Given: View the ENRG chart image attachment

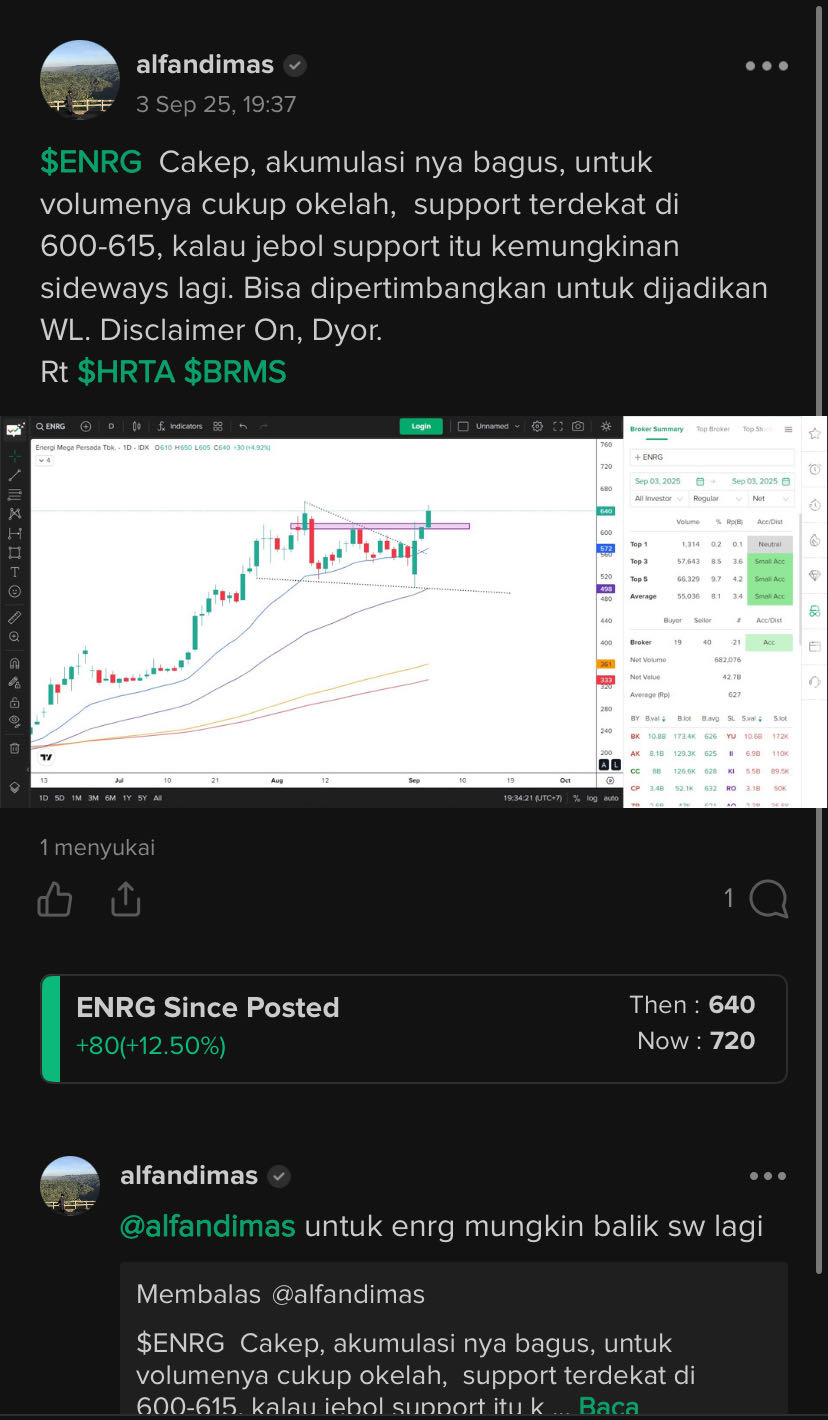Looking at the screenshot, I should (414, 612).
